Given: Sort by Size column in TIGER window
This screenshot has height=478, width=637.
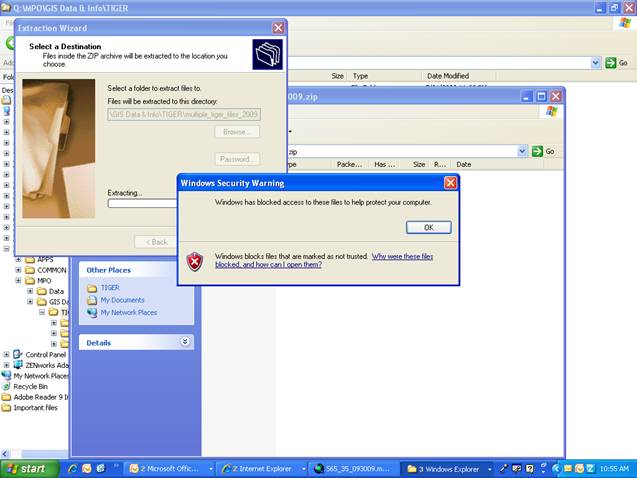Looking at the screenshot, I should coord(337,76).
